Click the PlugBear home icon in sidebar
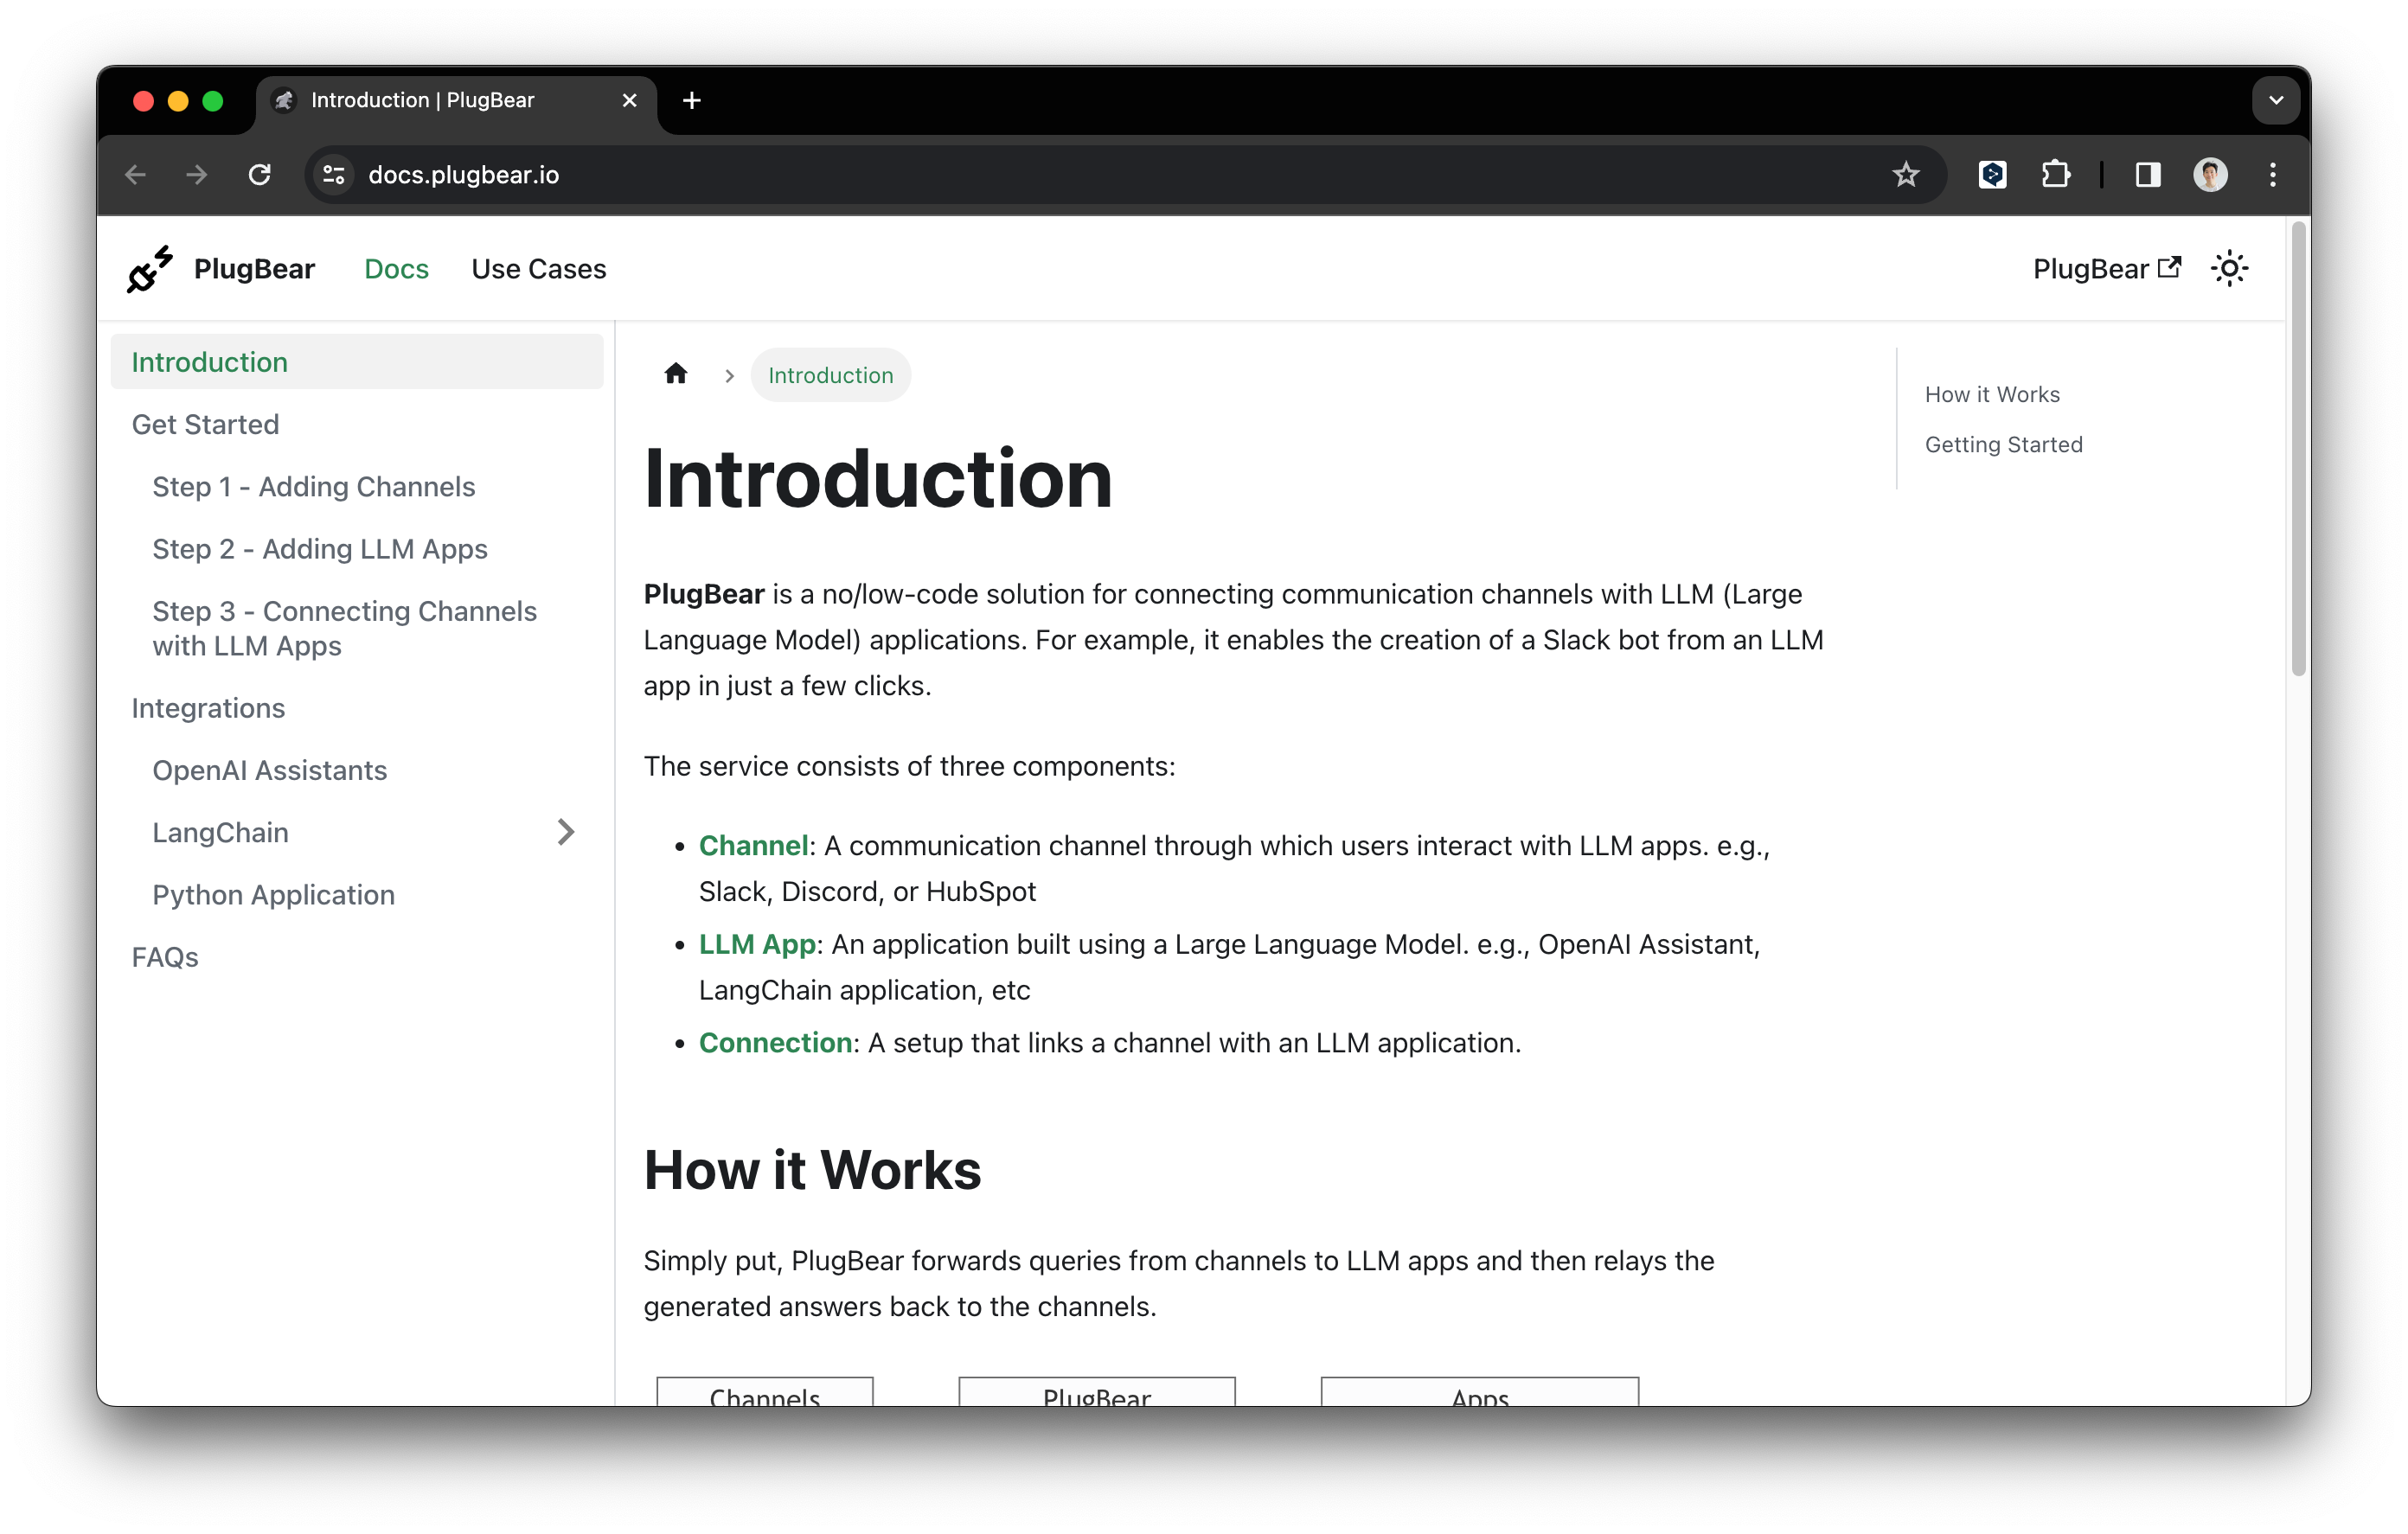This screenshot has height=1534, width=2408. click(x=147, y=269)
